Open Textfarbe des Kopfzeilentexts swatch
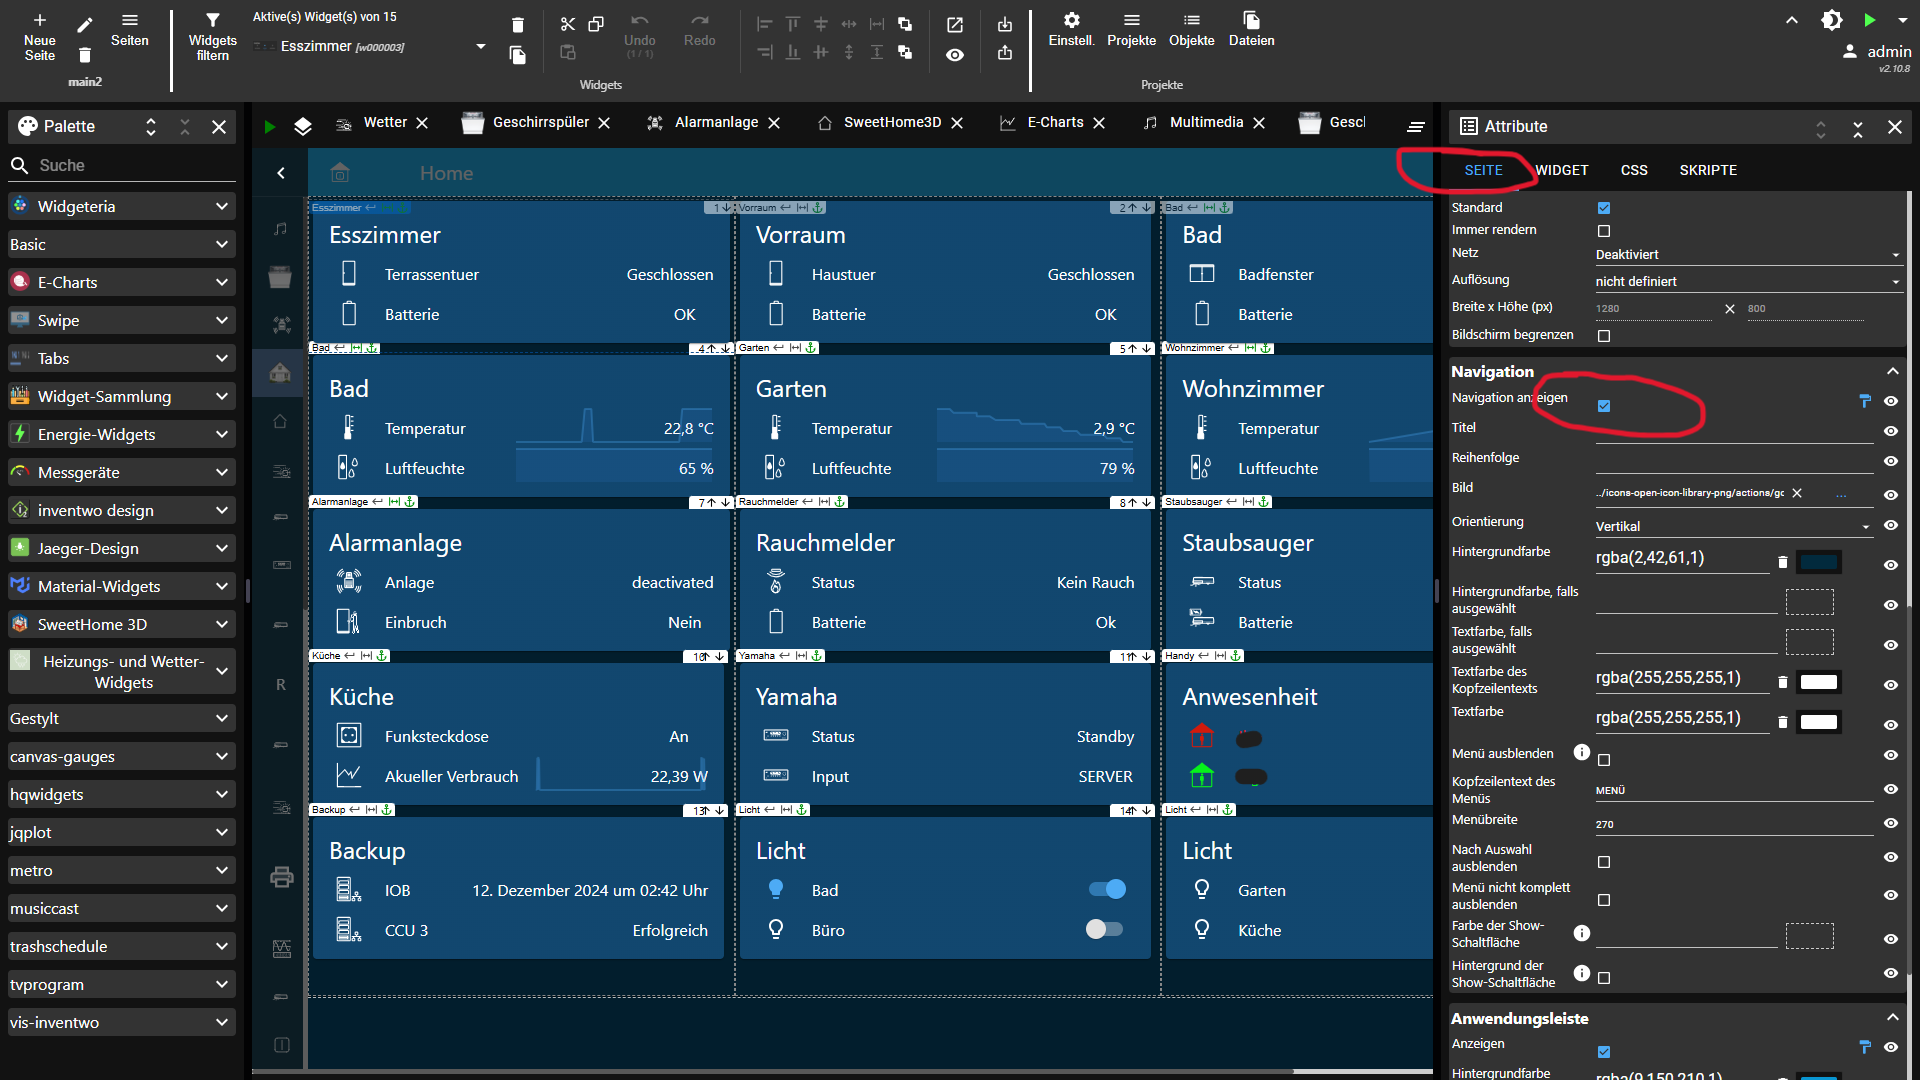Image resolution: width=1920 pixels, height=1080 pixels. coord(1819,682)
